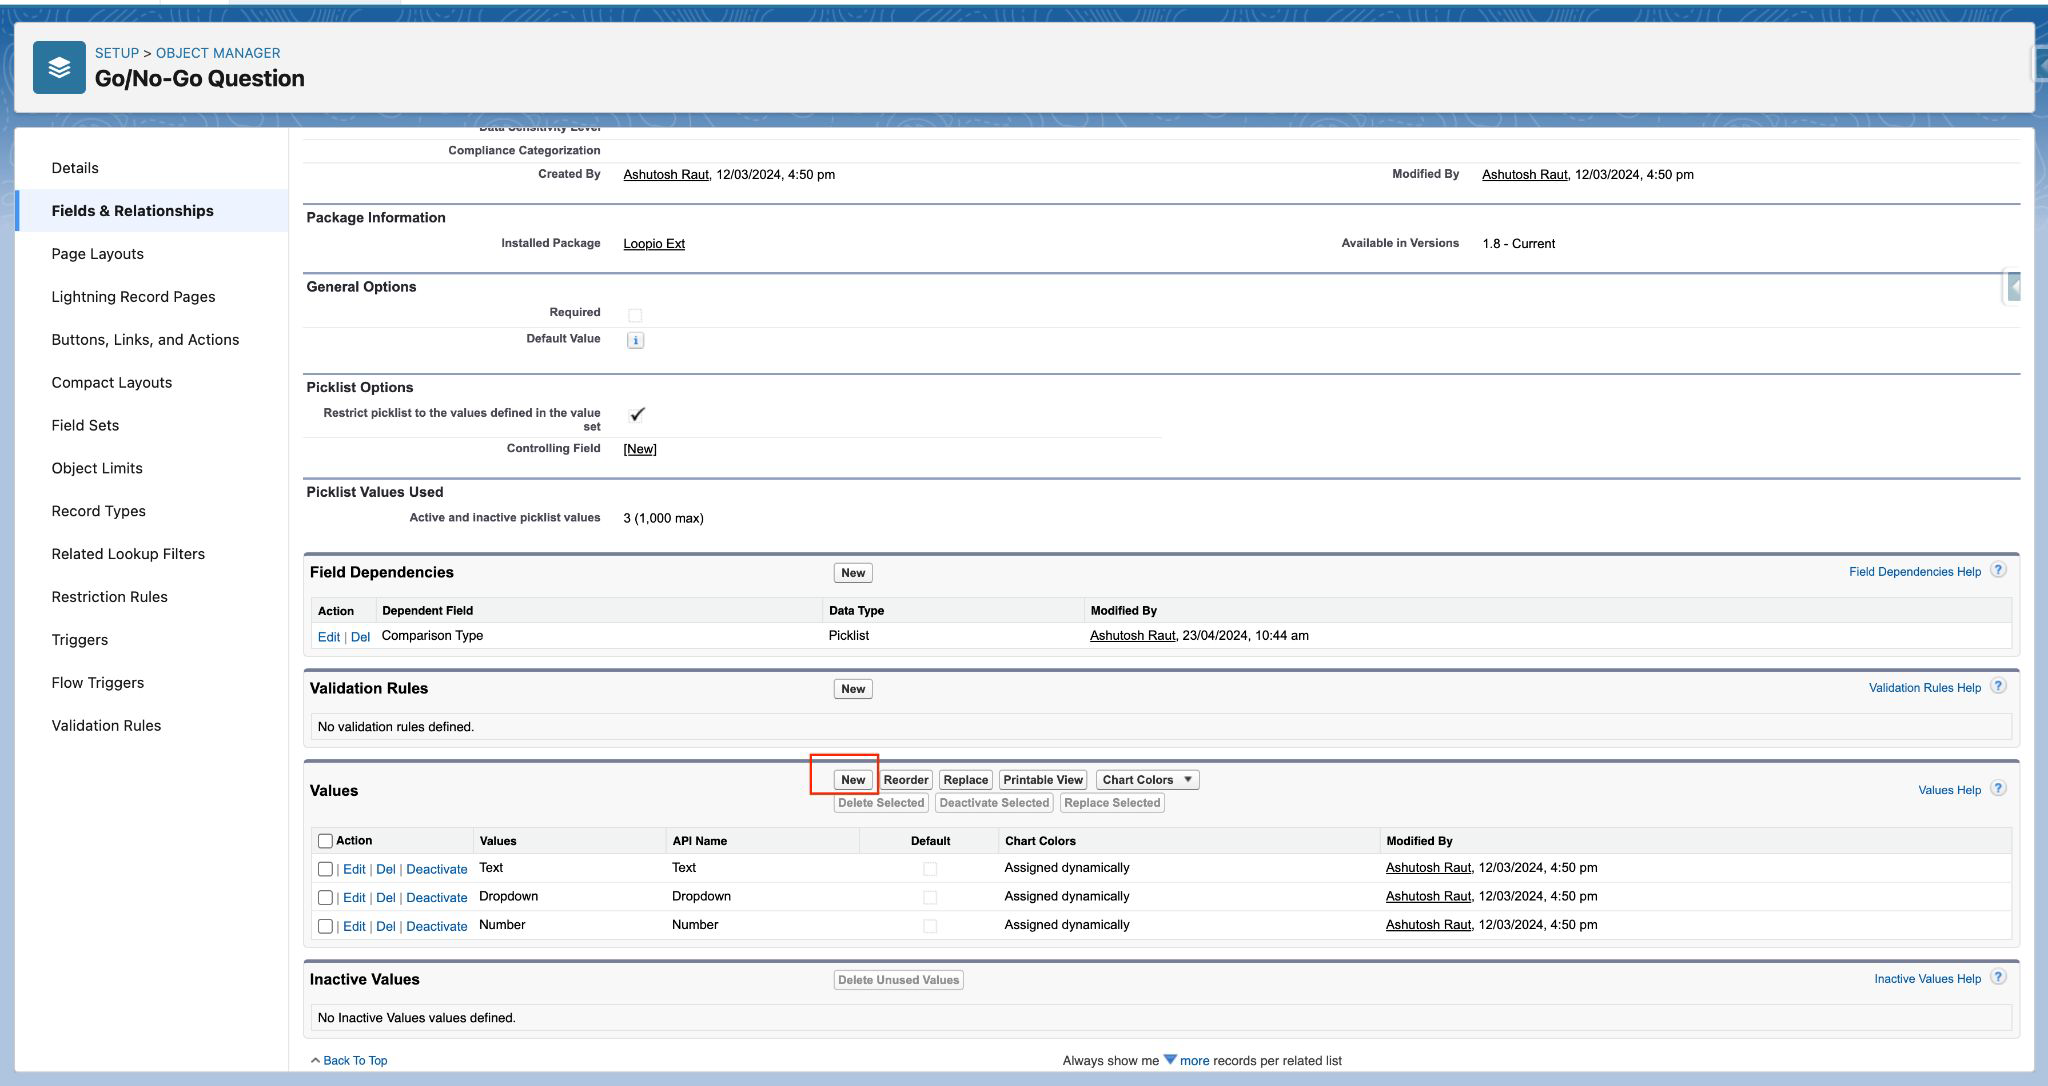Click the Delete Unused Values button
2048x1086 pixels.
click(898, 980)
